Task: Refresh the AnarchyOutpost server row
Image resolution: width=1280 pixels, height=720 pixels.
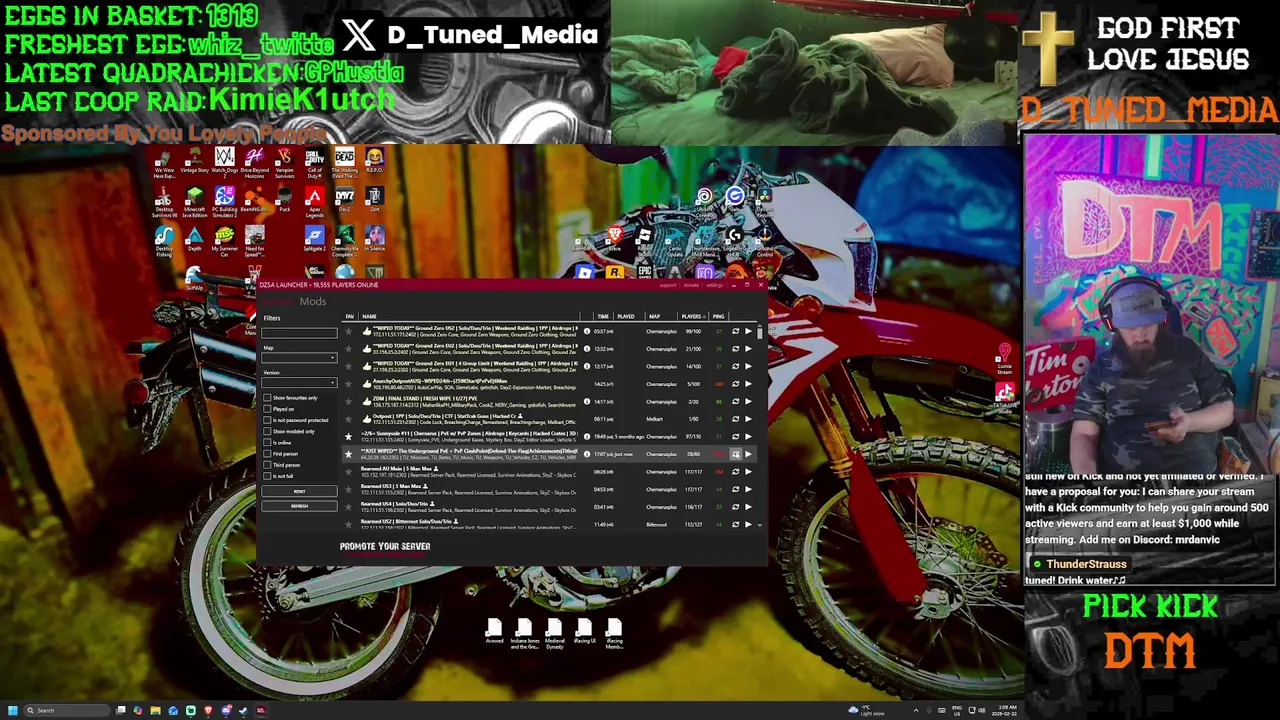Action: coord(735,384)
